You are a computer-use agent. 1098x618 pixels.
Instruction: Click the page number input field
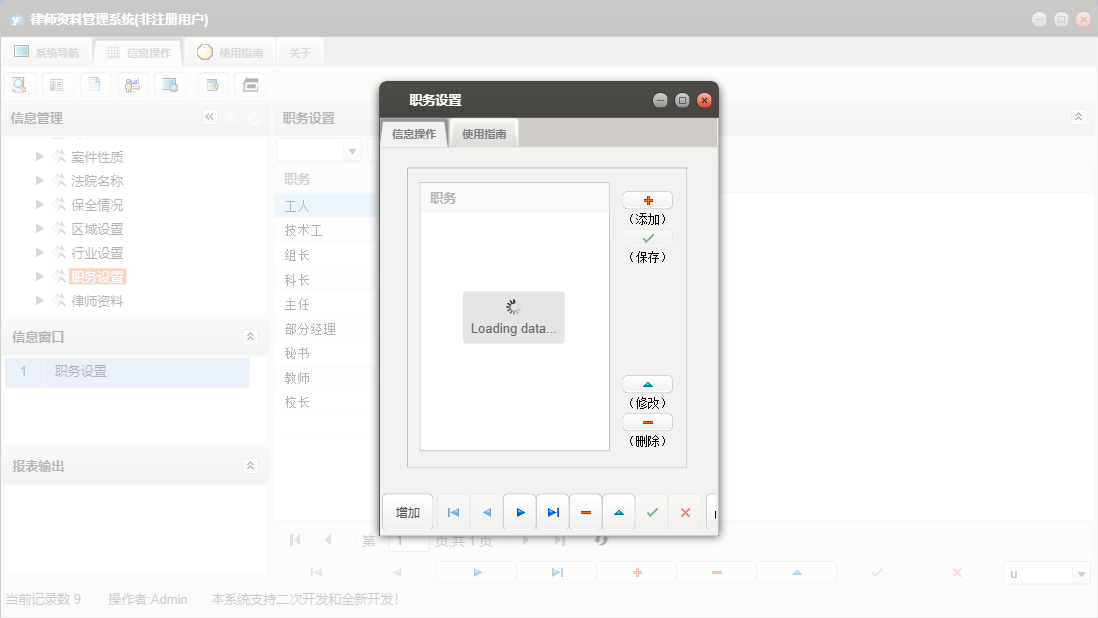click(x=408, y=539)
